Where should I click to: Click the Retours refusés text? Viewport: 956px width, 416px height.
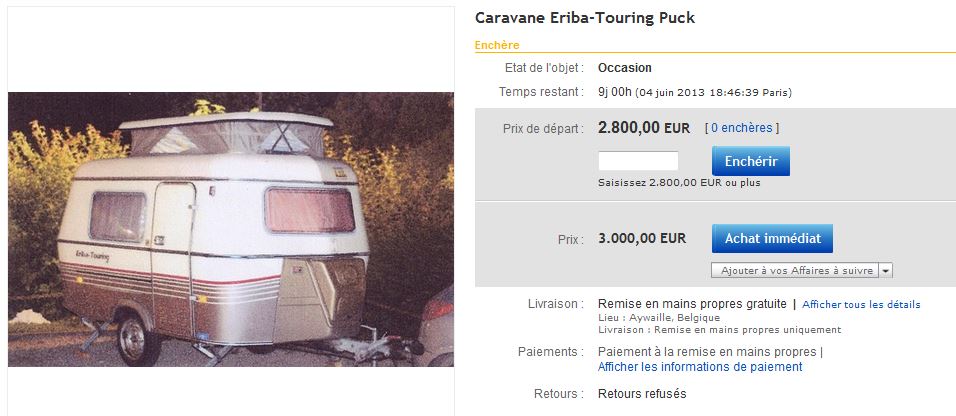coord(642,394)
